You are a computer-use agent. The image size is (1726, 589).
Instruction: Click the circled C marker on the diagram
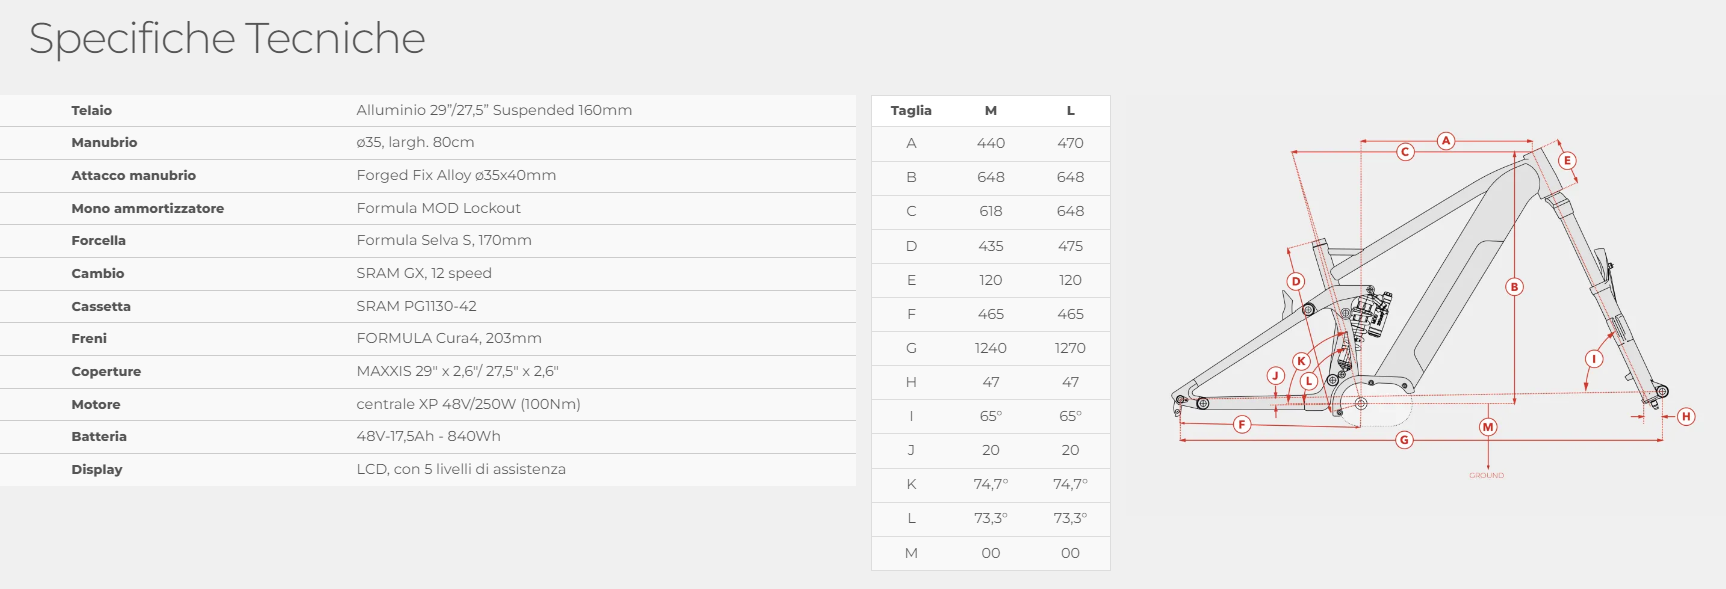[x=1406, y=152]
